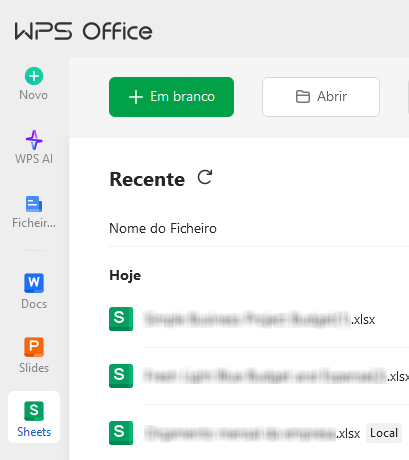Screen dimensions: 409x460
Task: Open the WPS AI sparkle icon
Action: click(x=34, y=140)
